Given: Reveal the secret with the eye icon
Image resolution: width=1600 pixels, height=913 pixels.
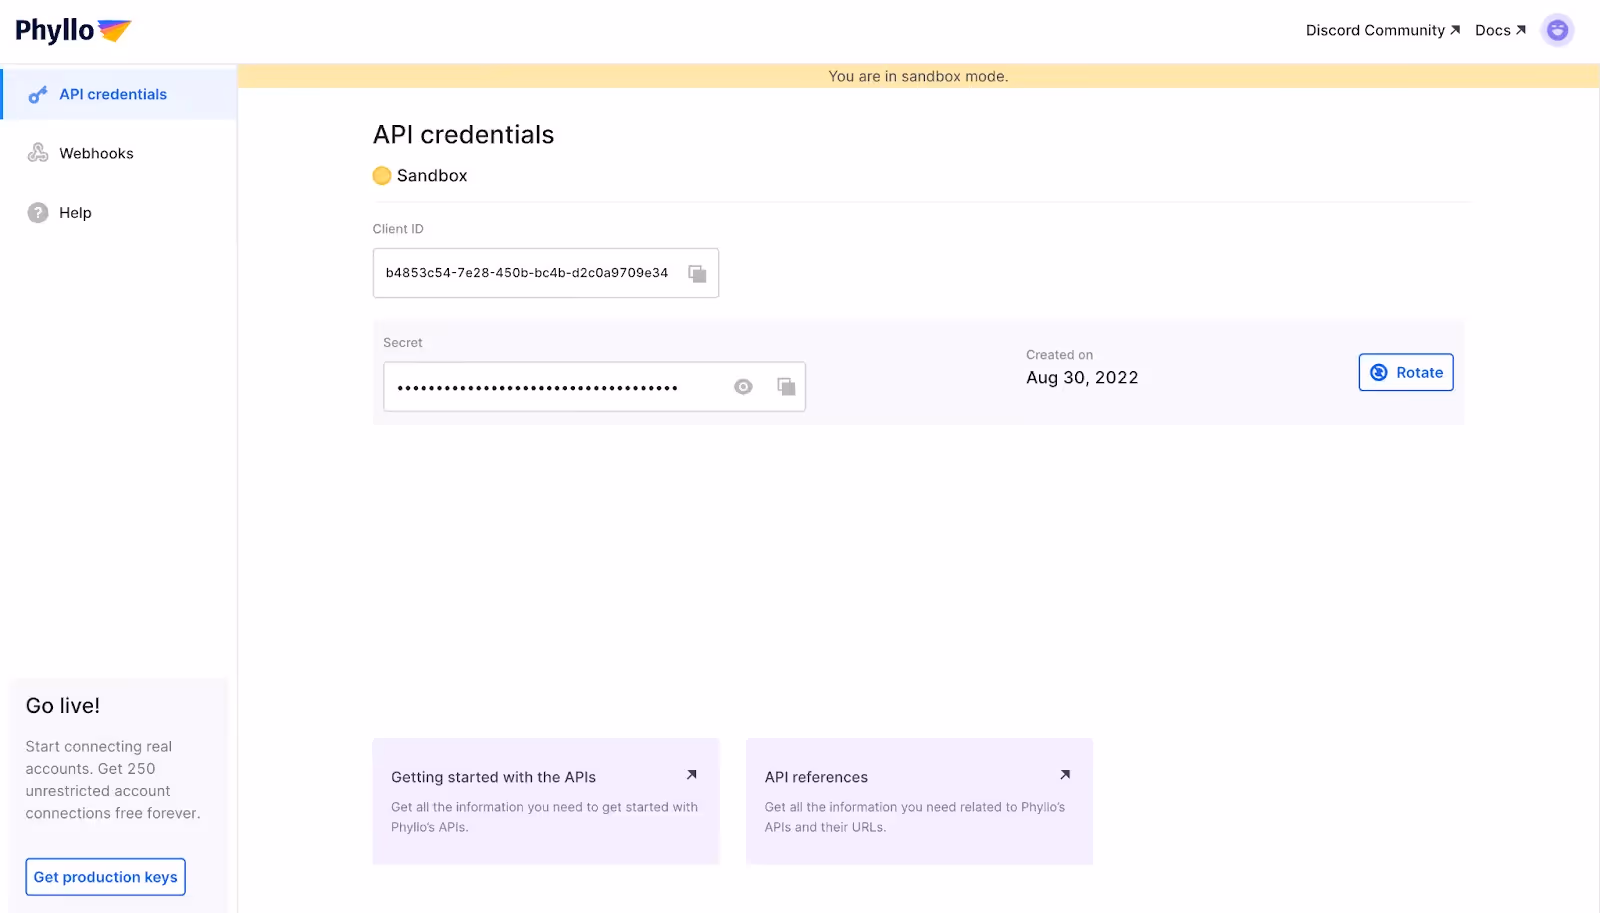Looking at the screenshot, I should (743, 387).
